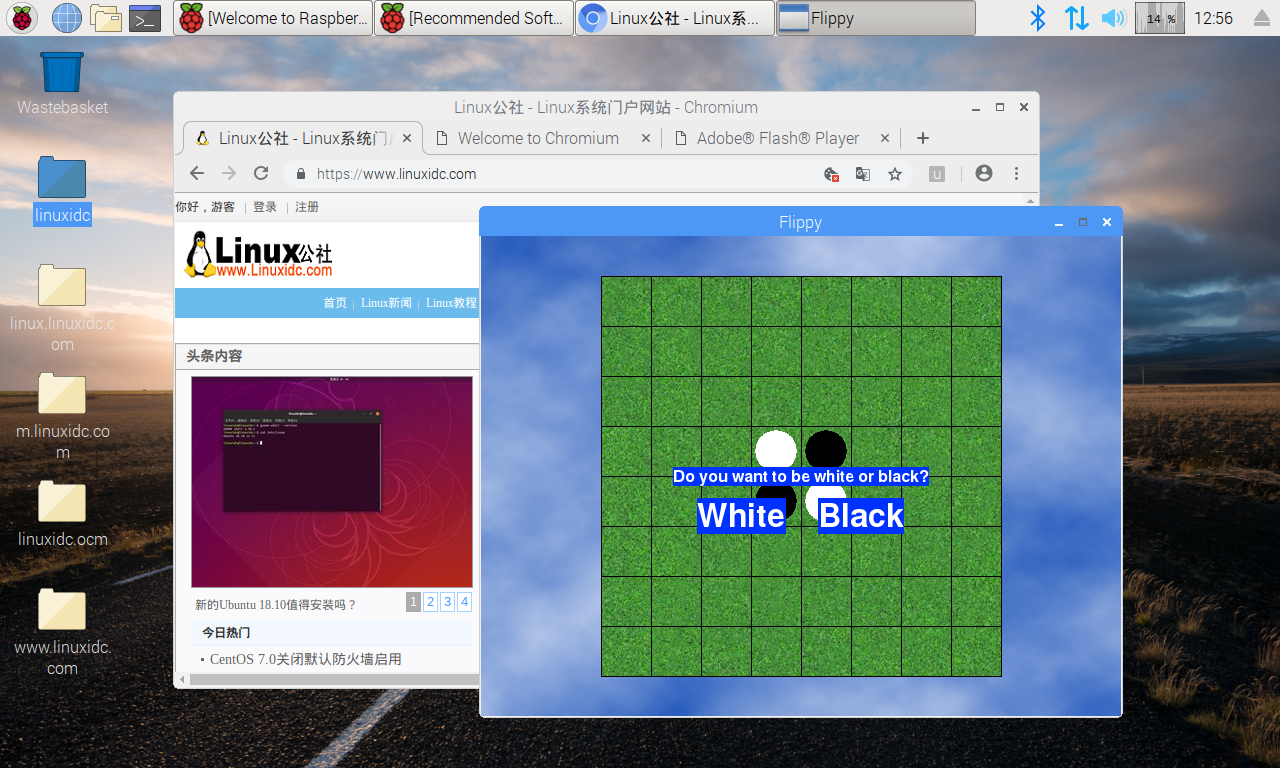Open a new tab in Chromium

point(923,138)
